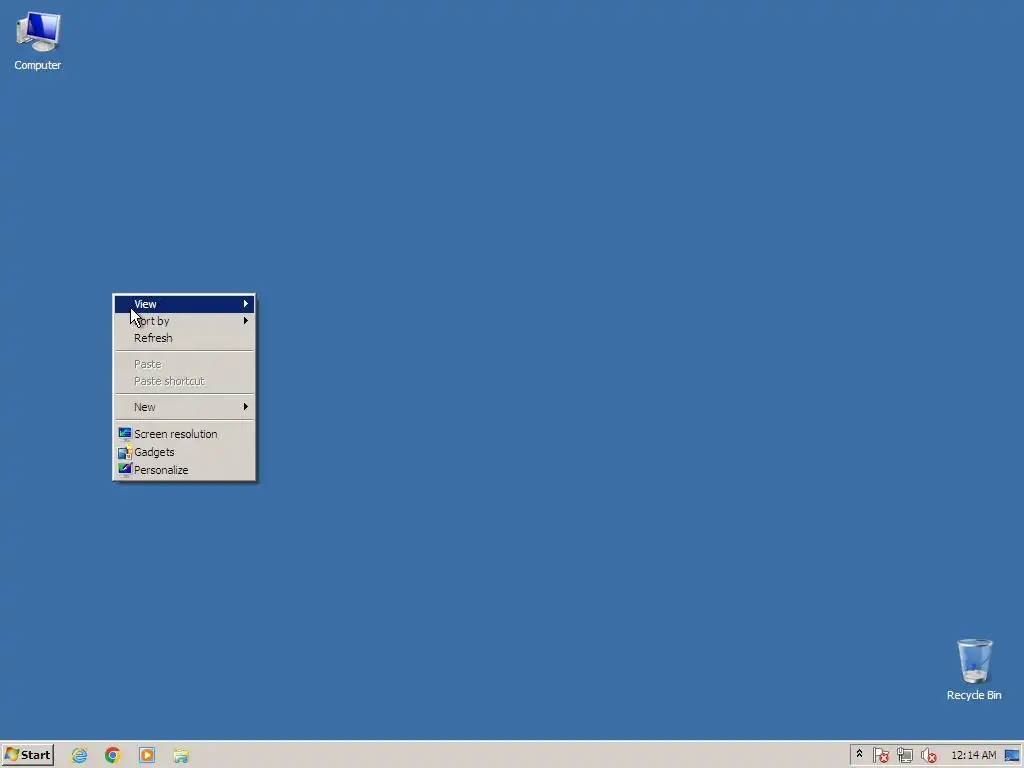This screenshot has height=768, width=1024.
Task: Click the Show desktop tray icon
Action: point(1012,756)
